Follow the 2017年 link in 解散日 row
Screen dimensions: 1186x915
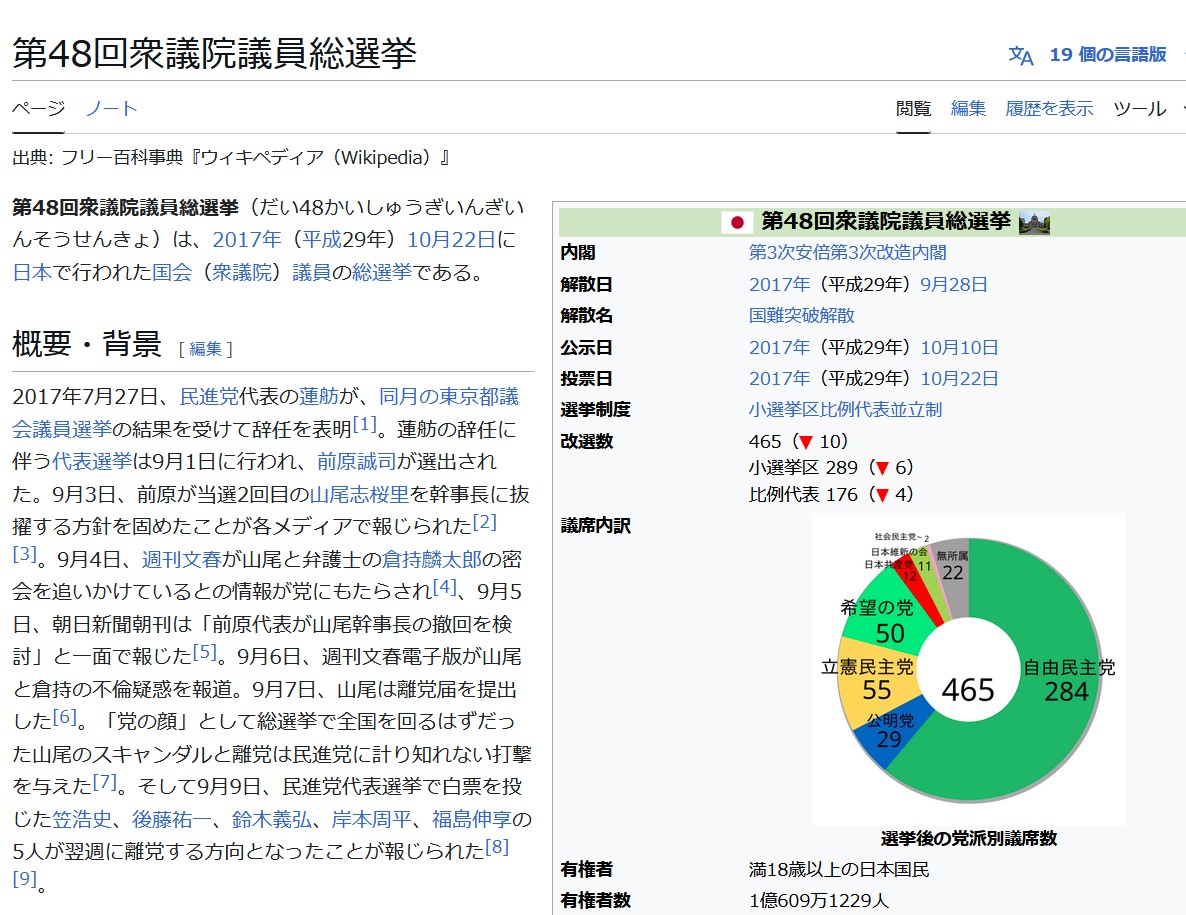[779, 284]
